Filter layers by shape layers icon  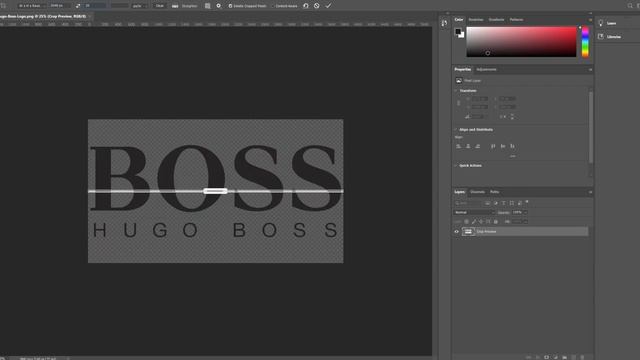tap(511, 203)
